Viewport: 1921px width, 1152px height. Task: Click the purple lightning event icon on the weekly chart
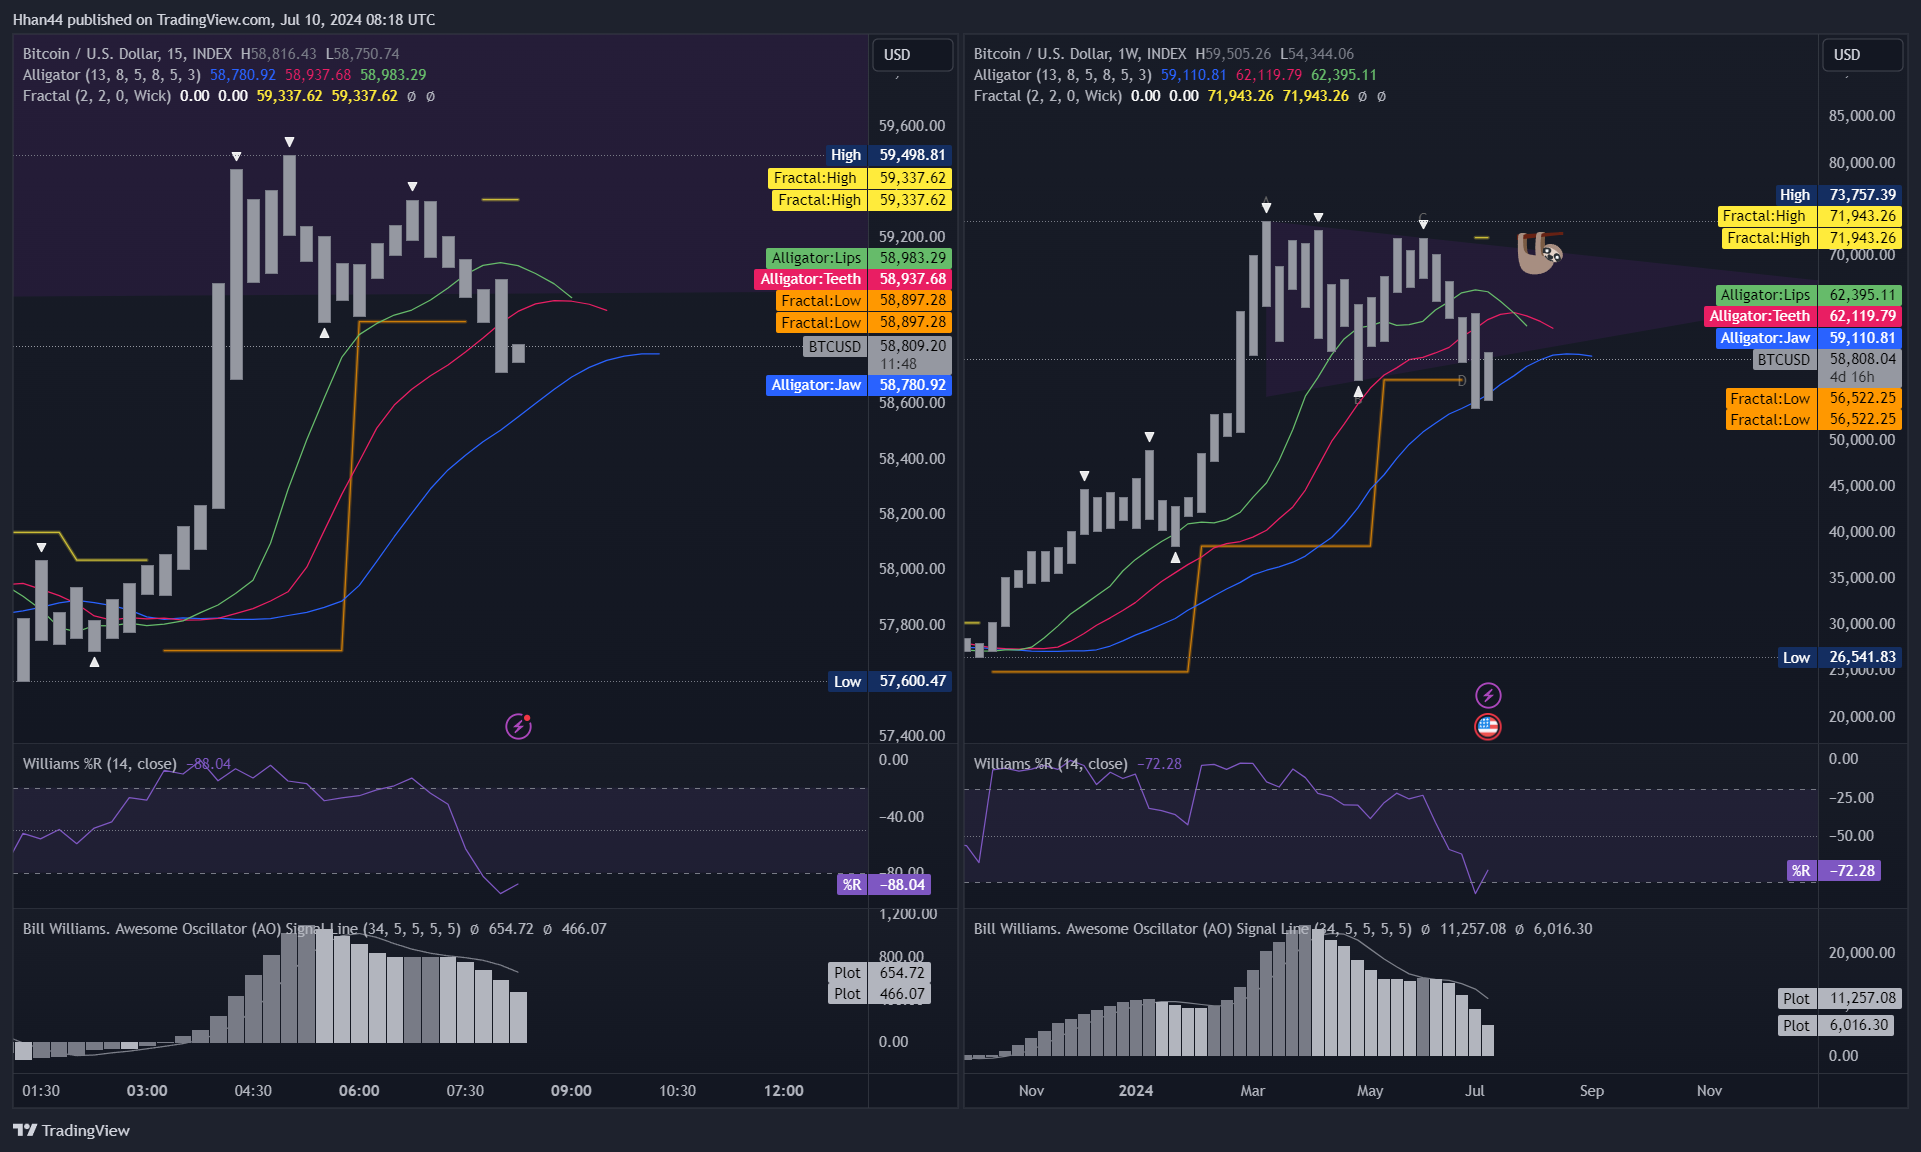tap(1488, 695)
